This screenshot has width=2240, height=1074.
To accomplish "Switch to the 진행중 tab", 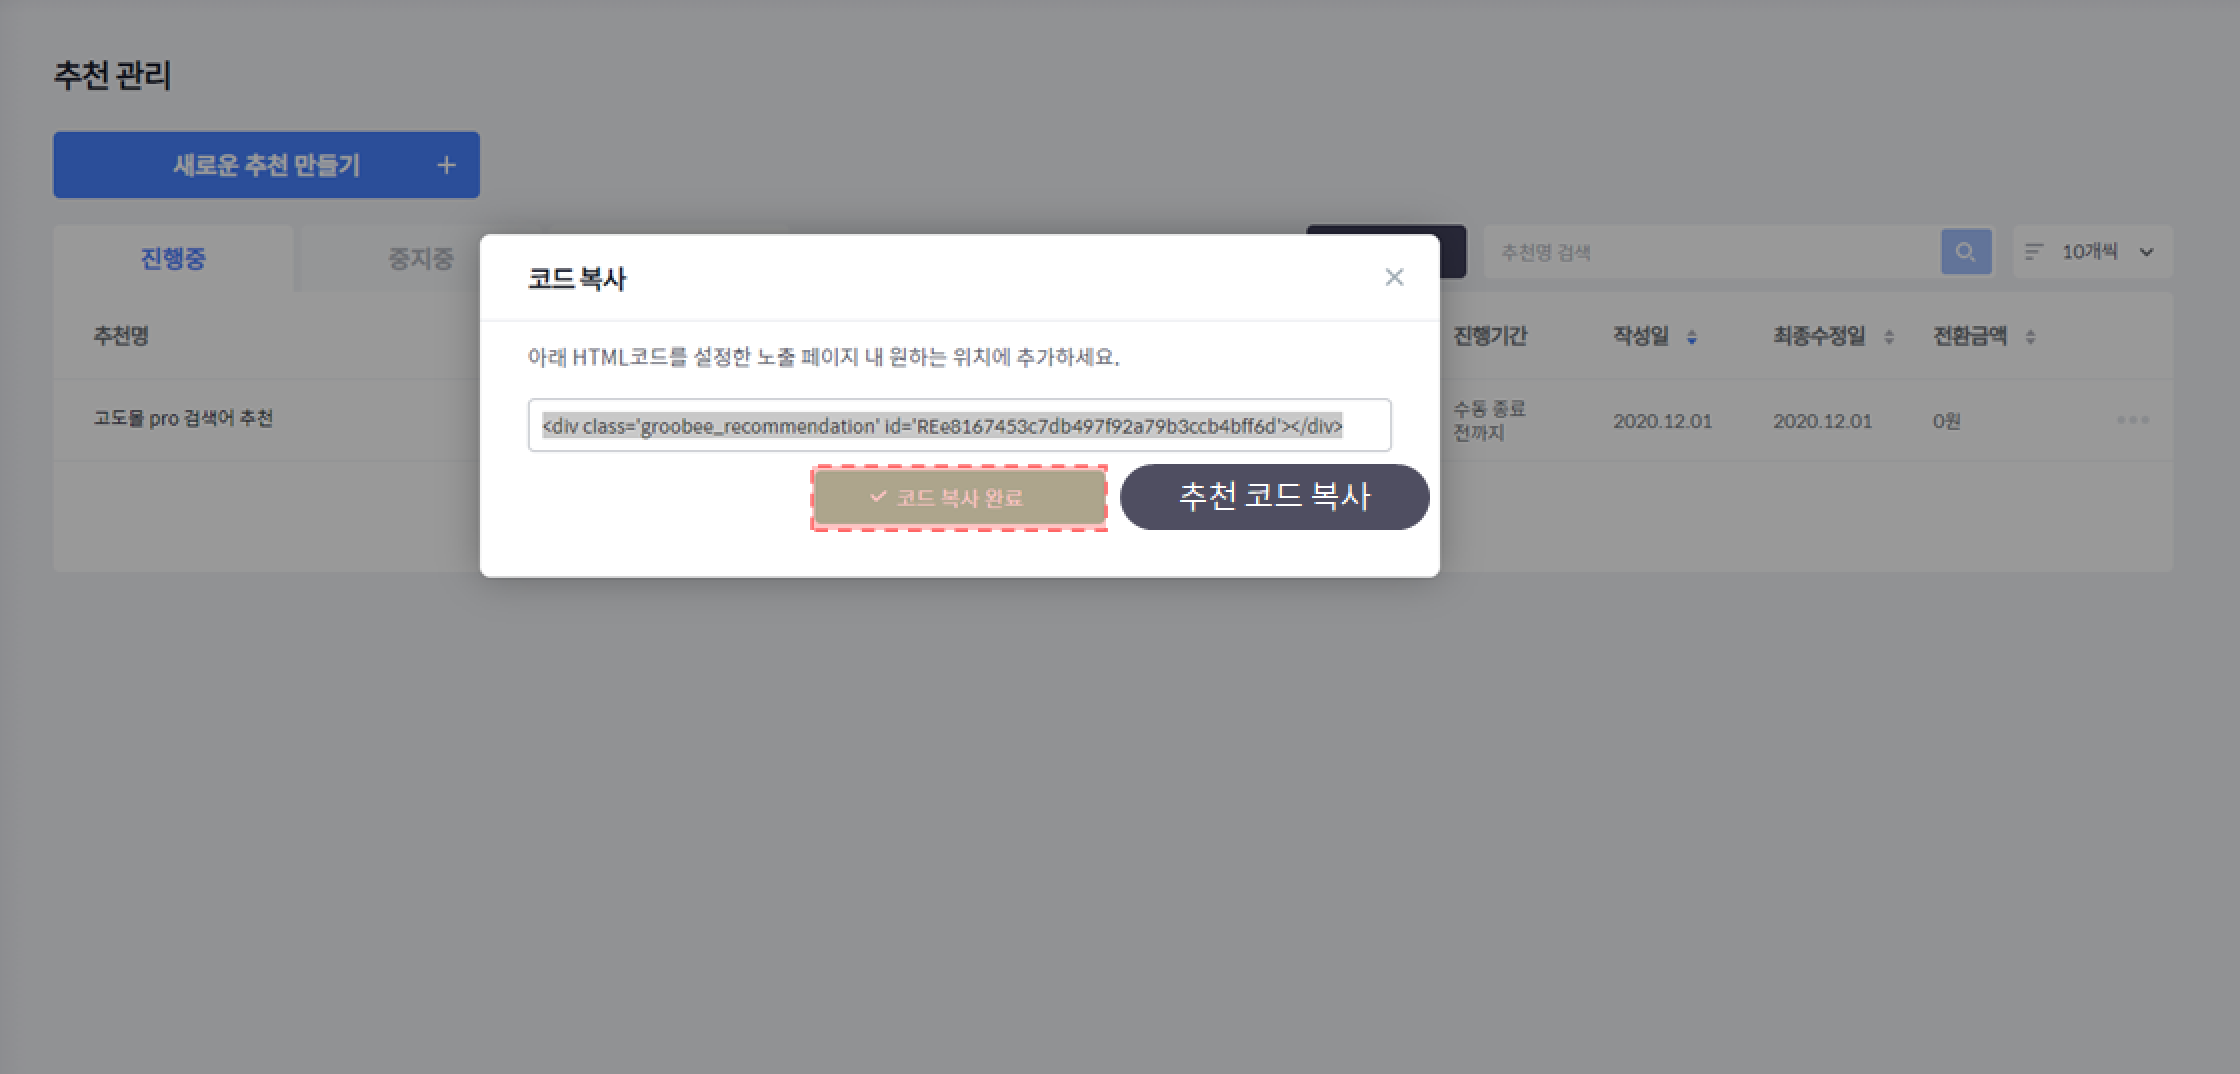I will point(173,258).
